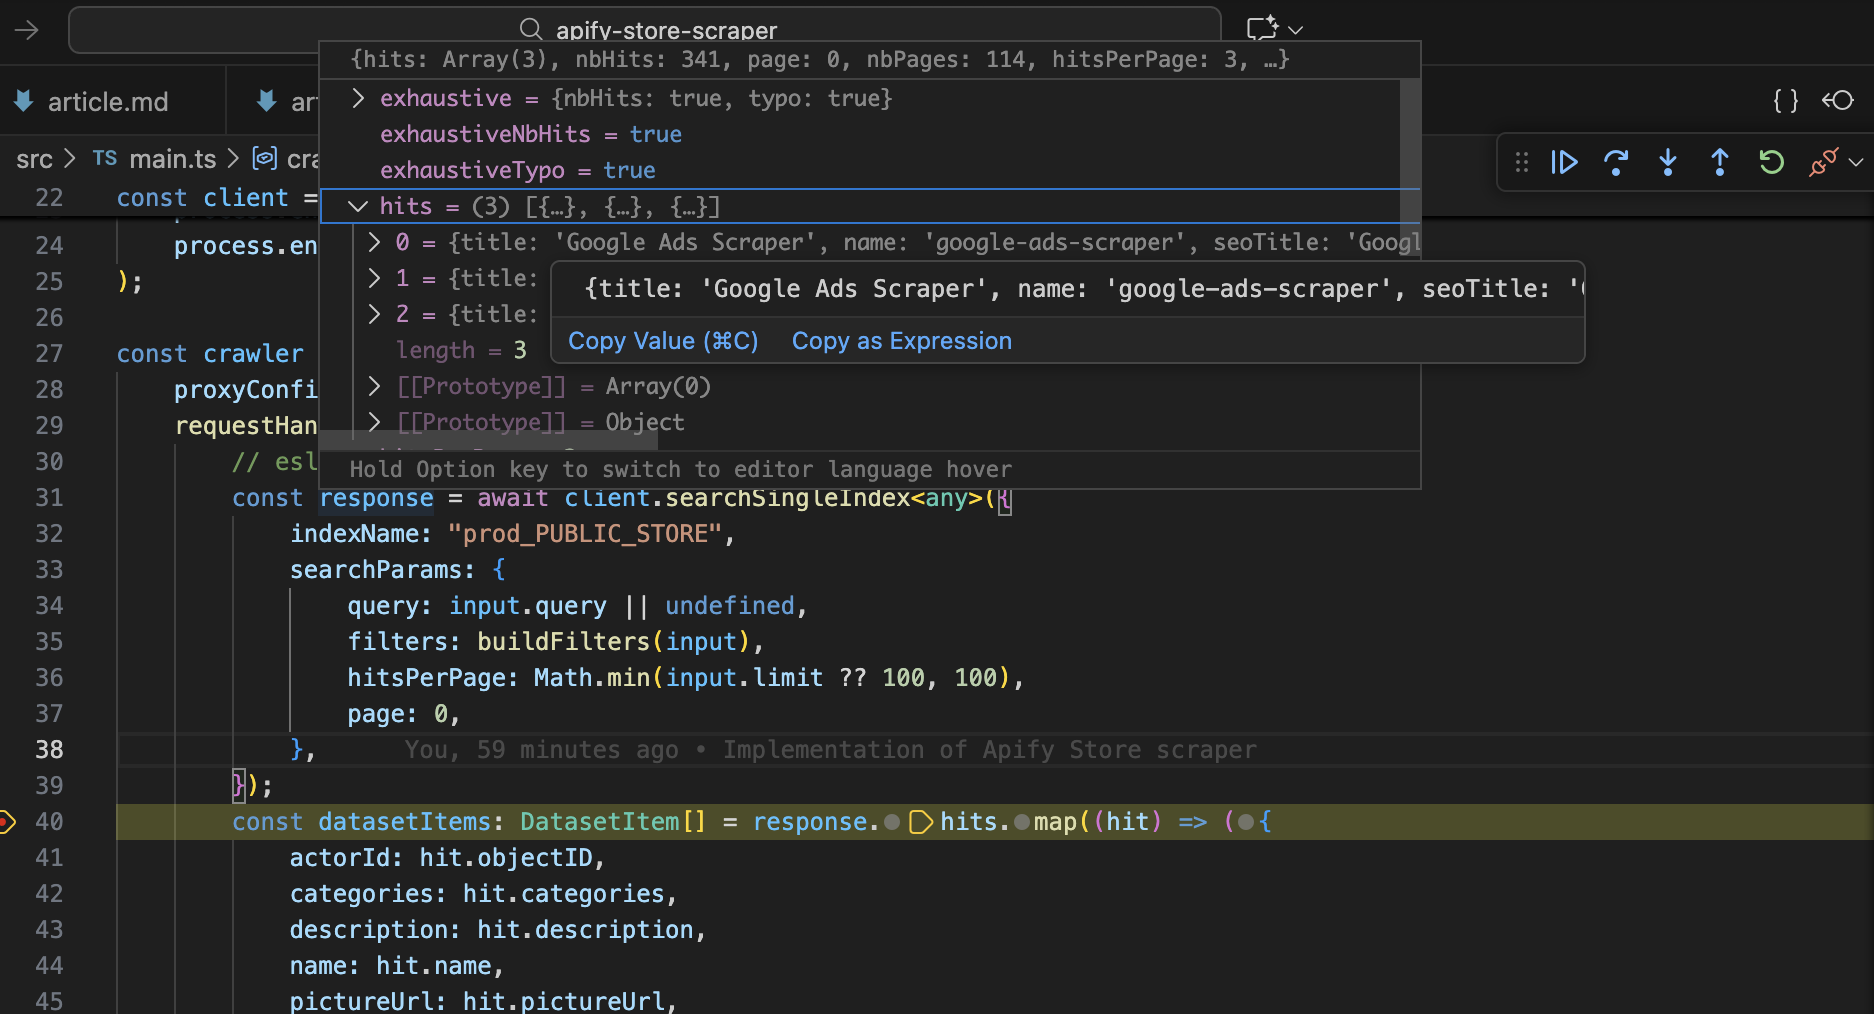Click the curly braces editor action icon

[1786, 101]
